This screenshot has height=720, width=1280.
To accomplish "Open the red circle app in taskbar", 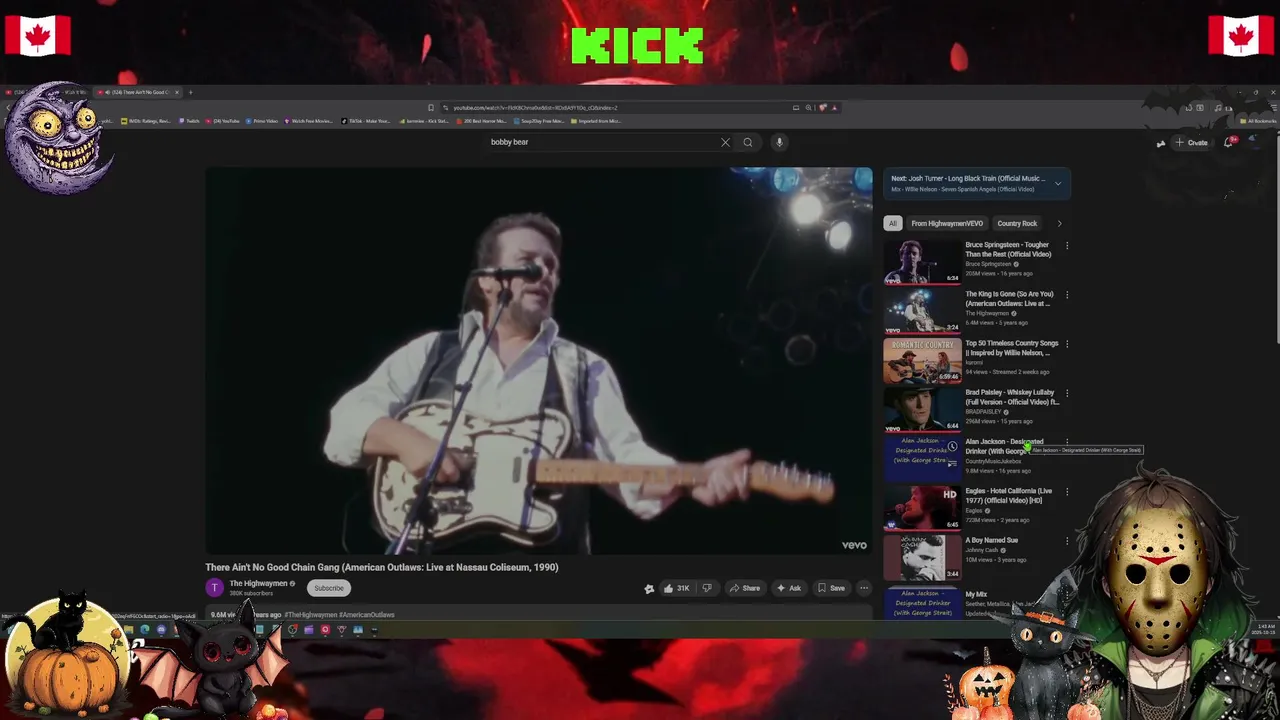I will tap(325, 629).
